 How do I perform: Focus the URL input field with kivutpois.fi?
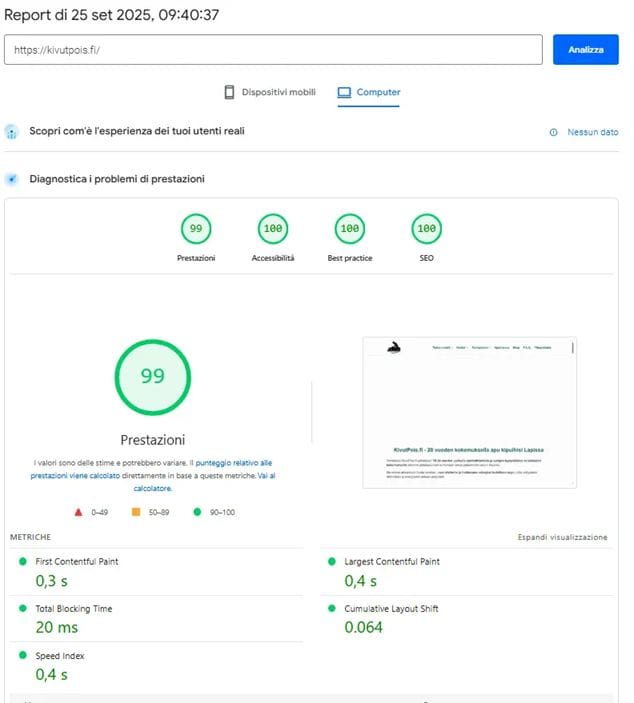click(x=274, y=50)
